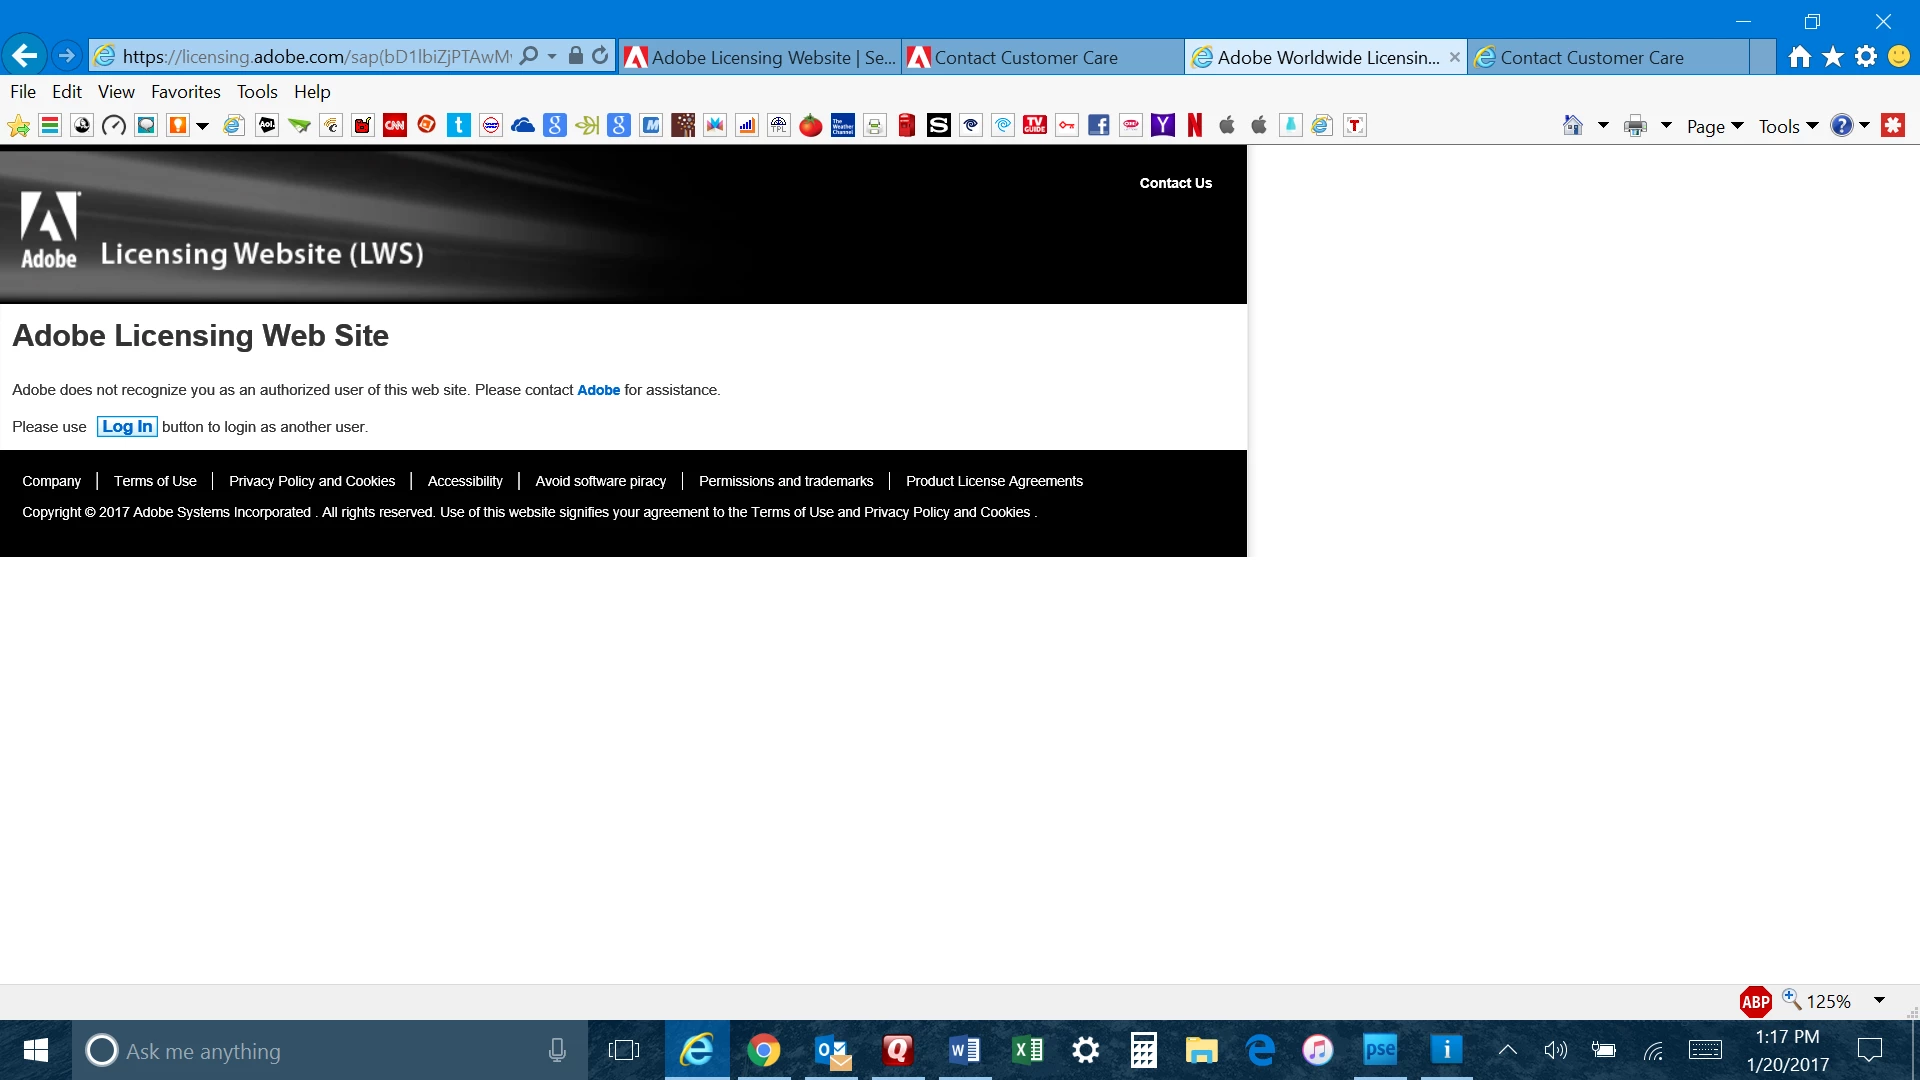
Task: Switch to the Adobe Licensing Website tab
Action: [760, 57]
